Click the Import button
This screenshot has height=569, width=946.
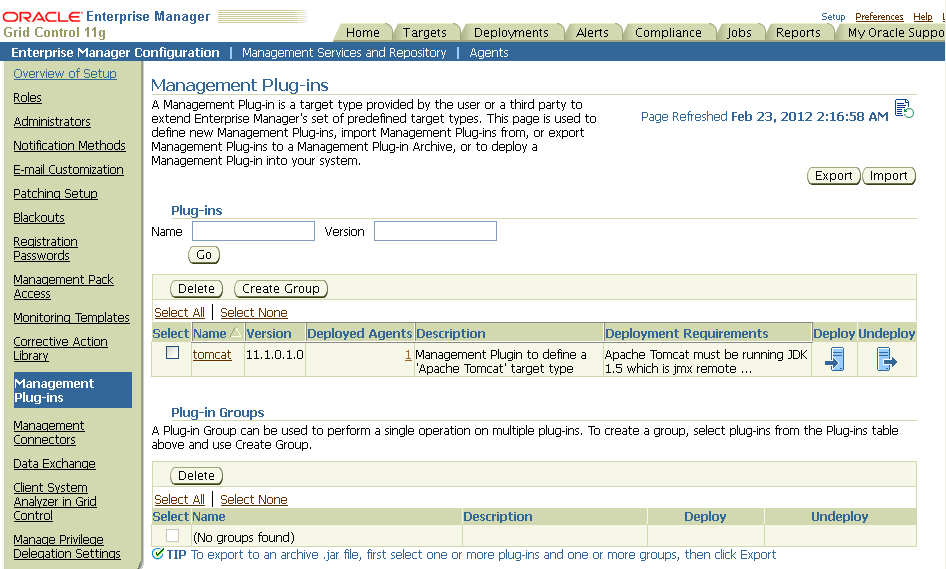click(889, 176)
